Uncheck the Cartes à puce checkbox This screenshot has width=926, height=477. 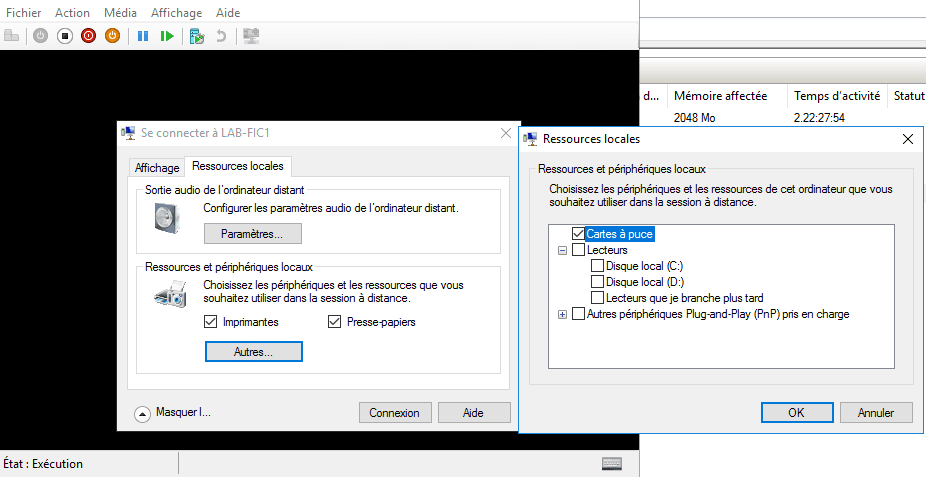[578, 234]
